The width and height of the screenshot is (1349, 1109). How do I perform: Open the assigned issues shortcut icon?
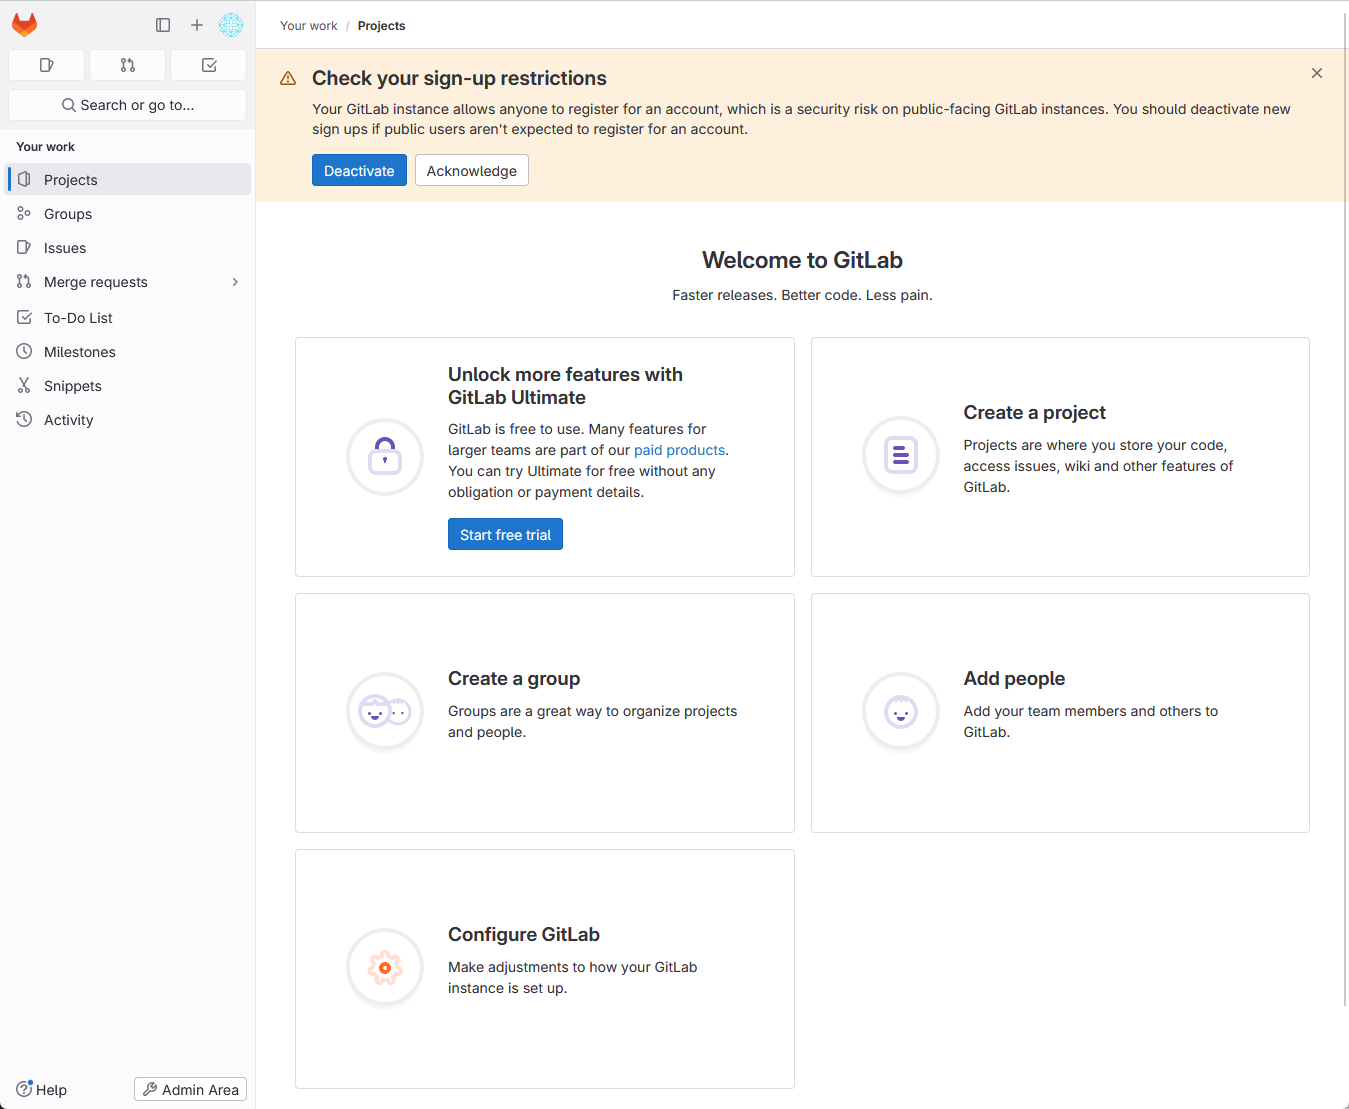(x=46, y=65)
